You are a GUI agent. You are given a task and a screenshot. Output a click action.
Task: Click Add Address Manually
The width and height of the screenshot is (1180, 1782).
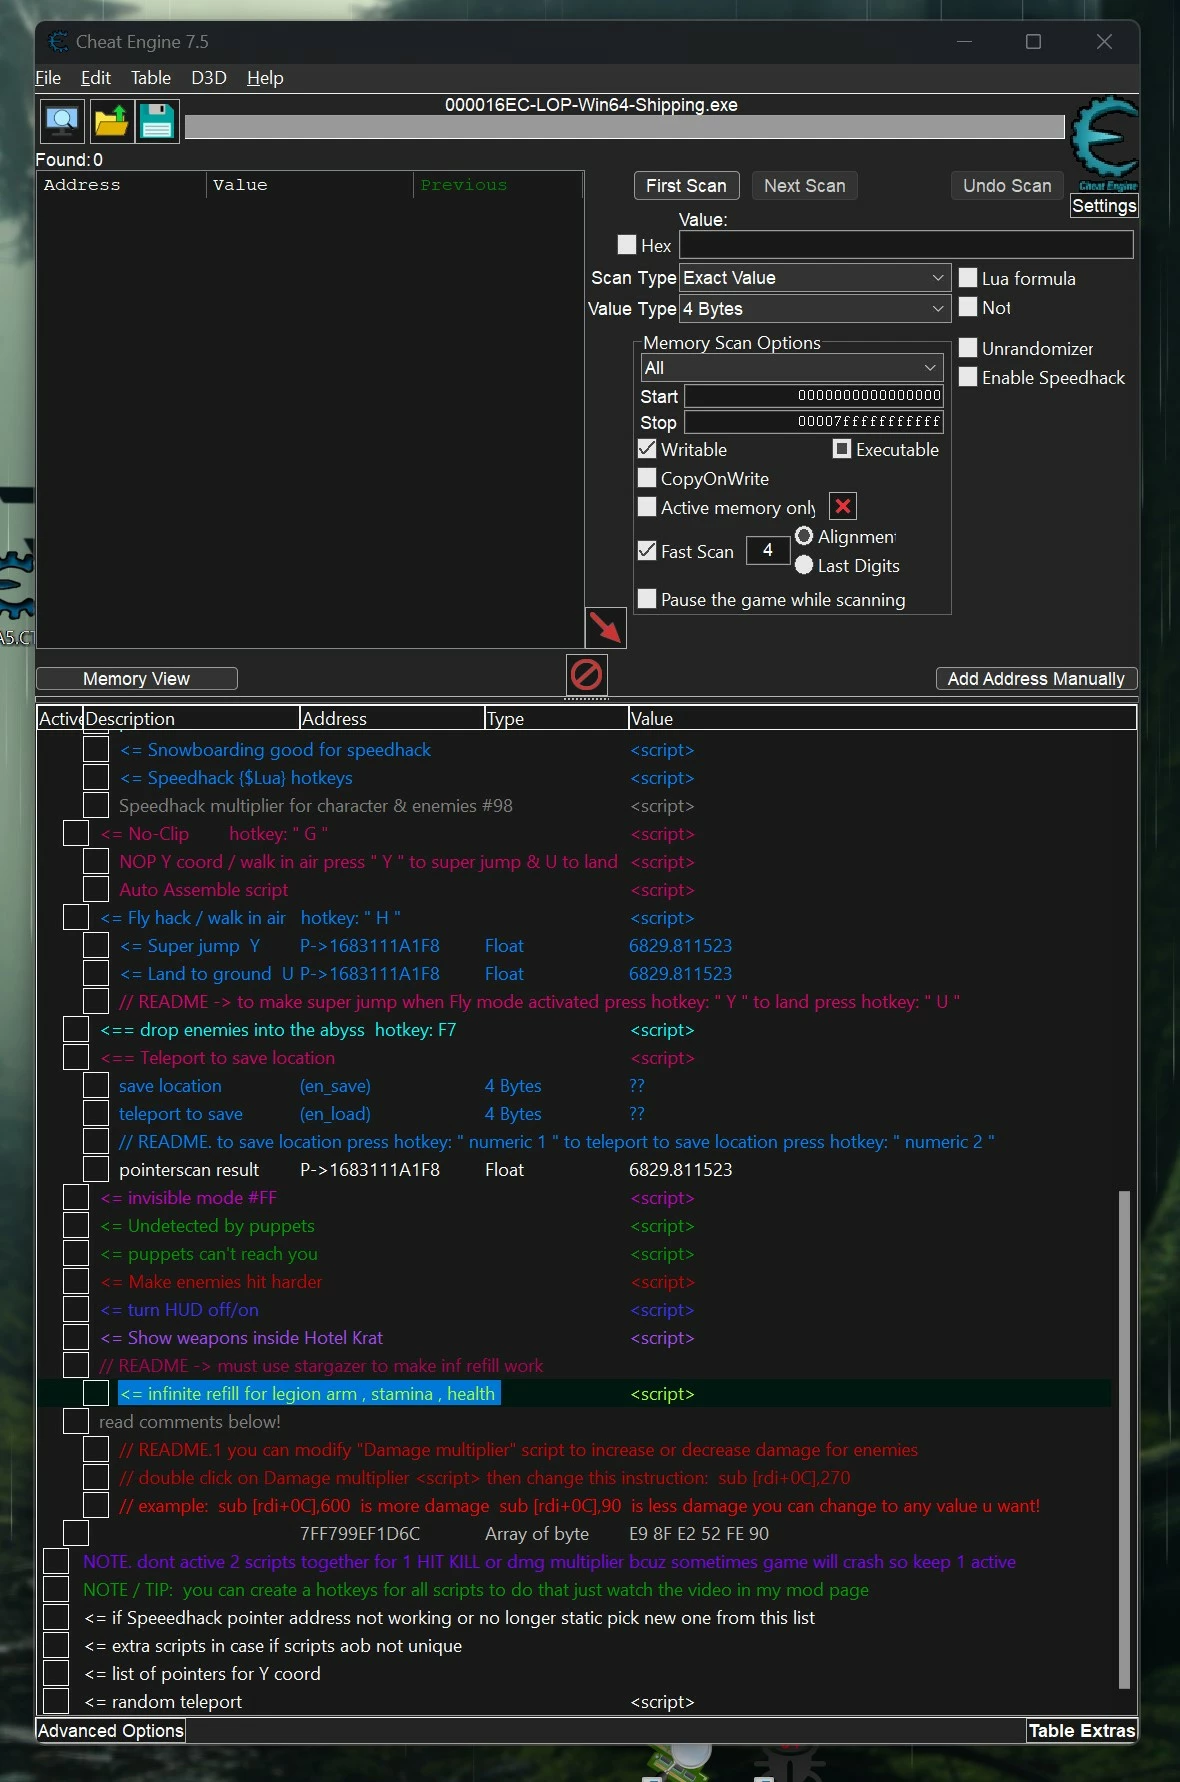coord(1036,678)
